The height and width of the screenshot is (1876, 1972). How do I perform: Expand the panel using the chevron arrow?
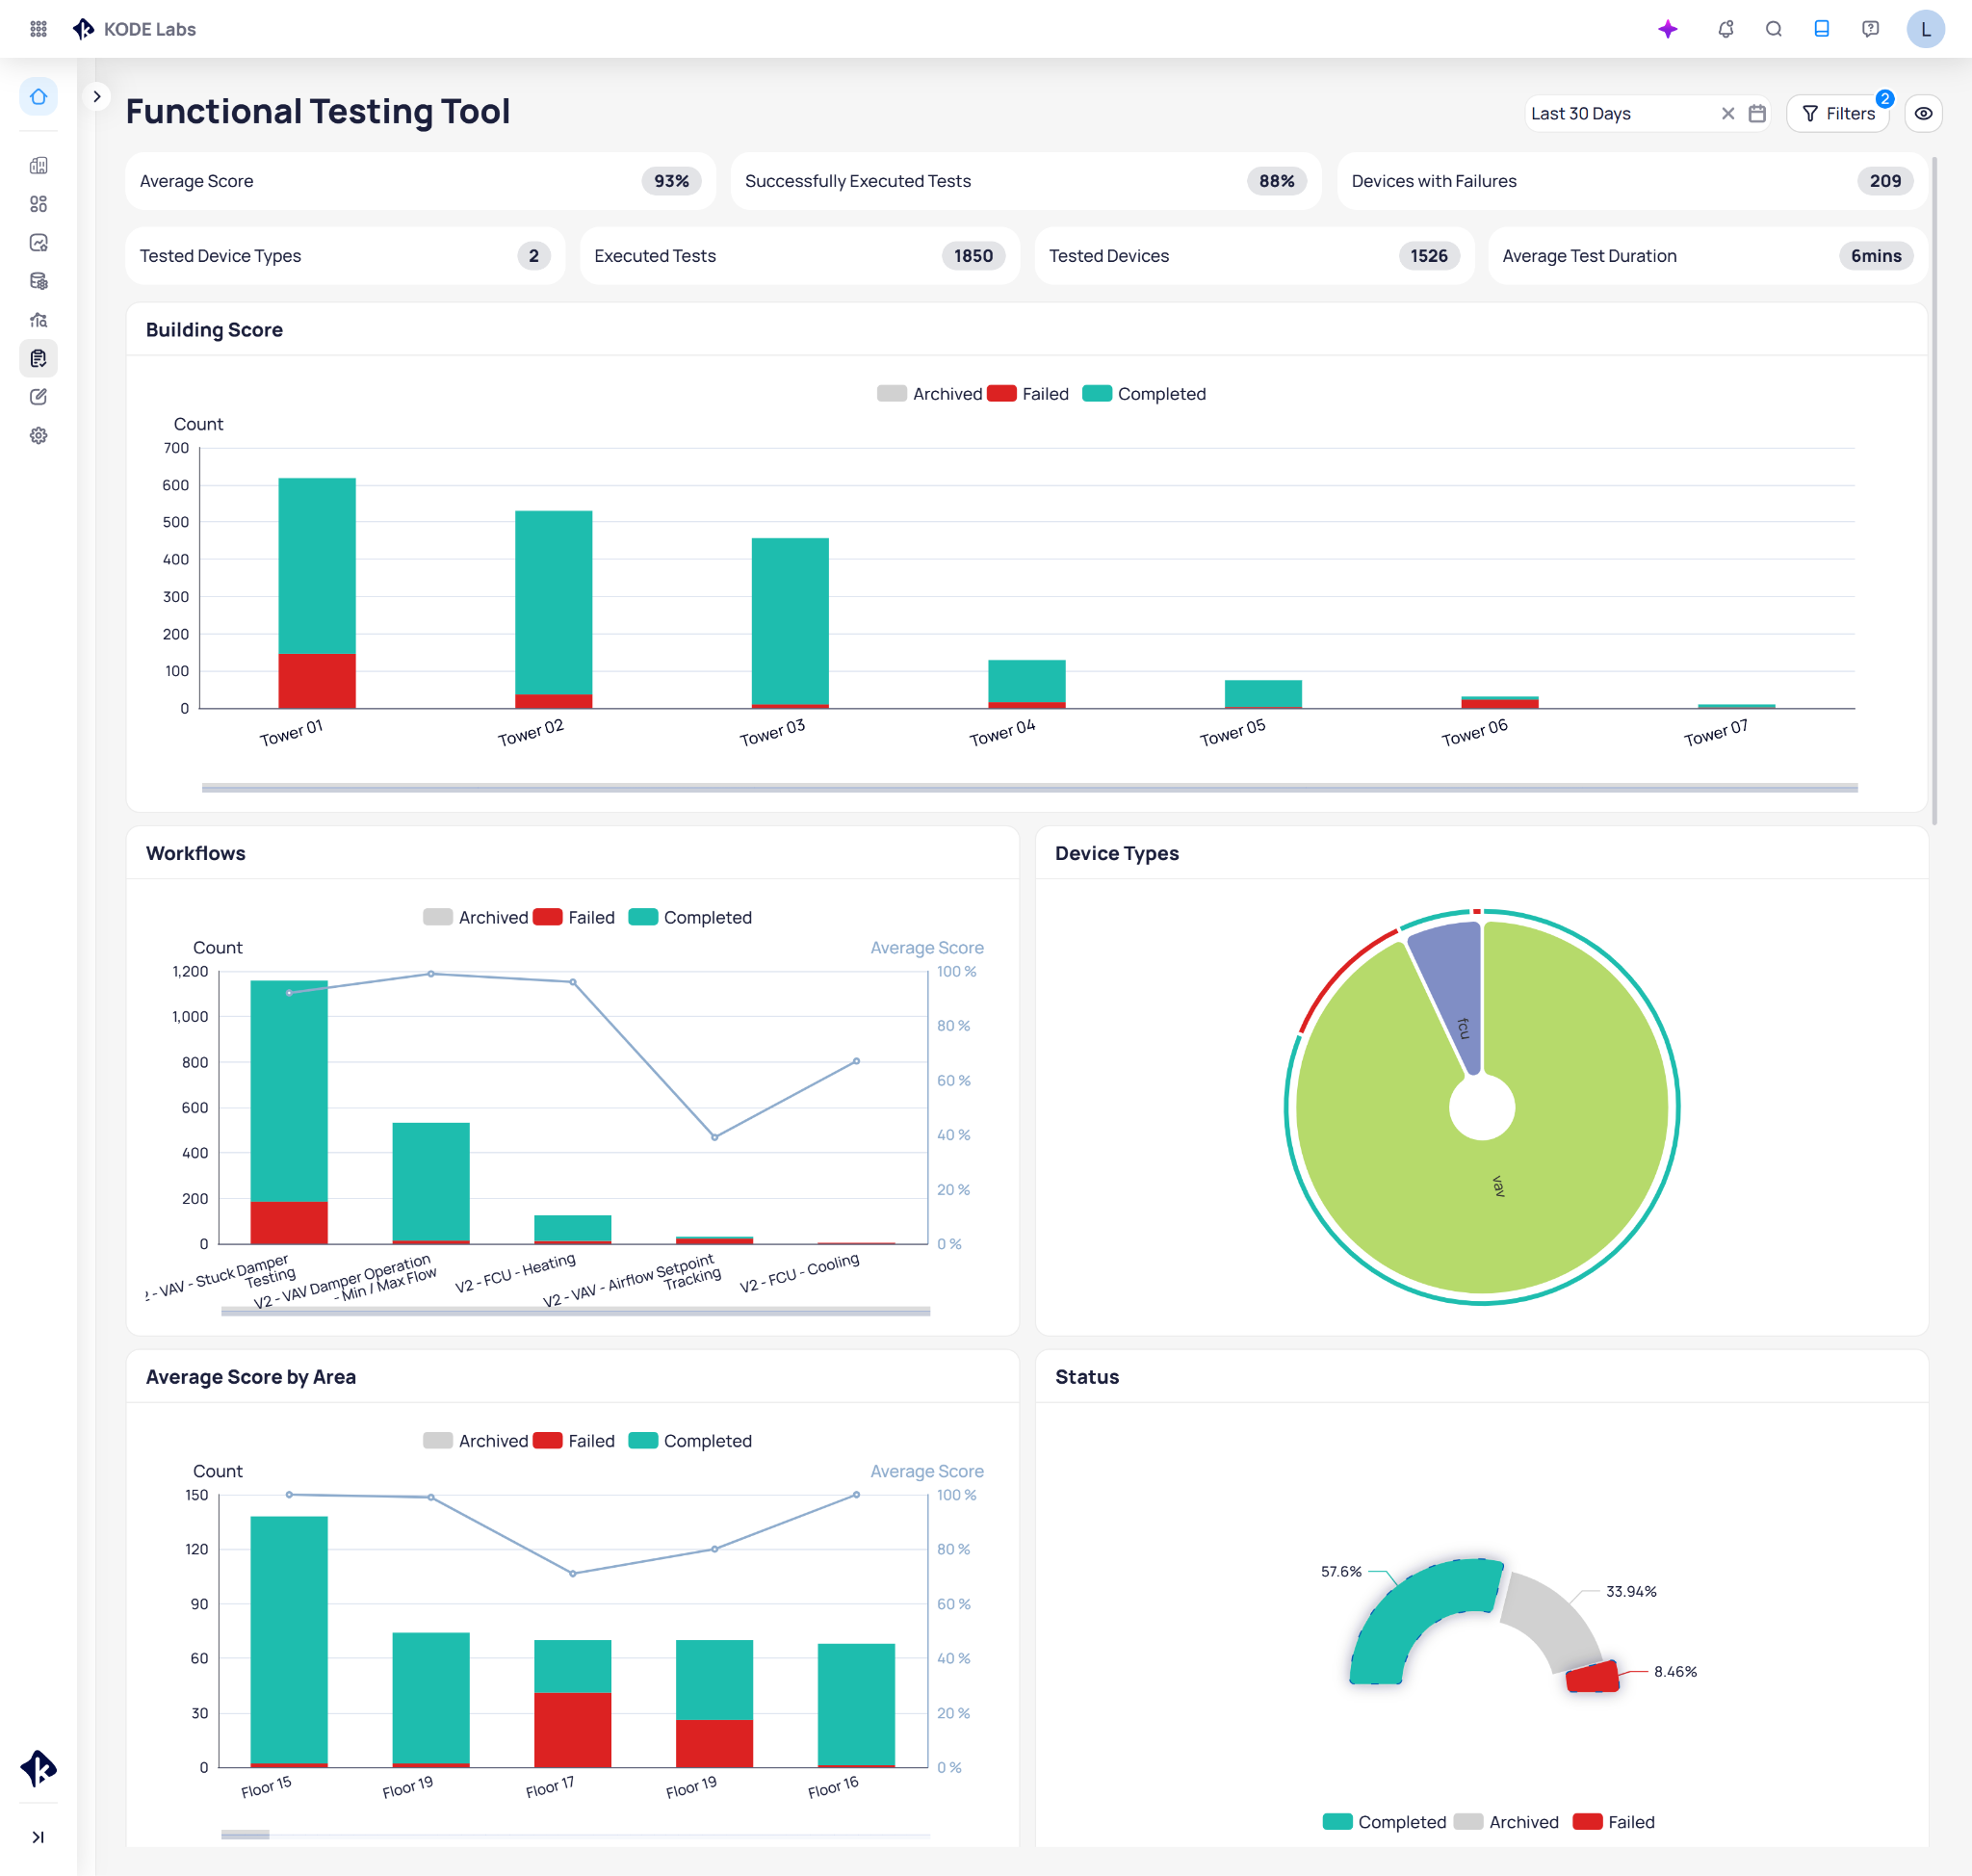click(97, 96)
